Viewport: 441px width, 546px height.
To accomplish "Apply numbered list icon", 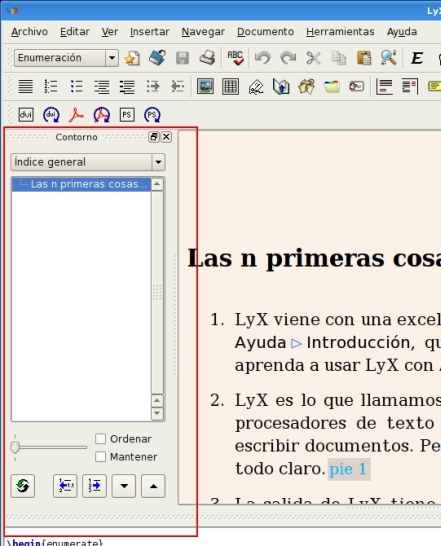I will click(x=51, y=86).
